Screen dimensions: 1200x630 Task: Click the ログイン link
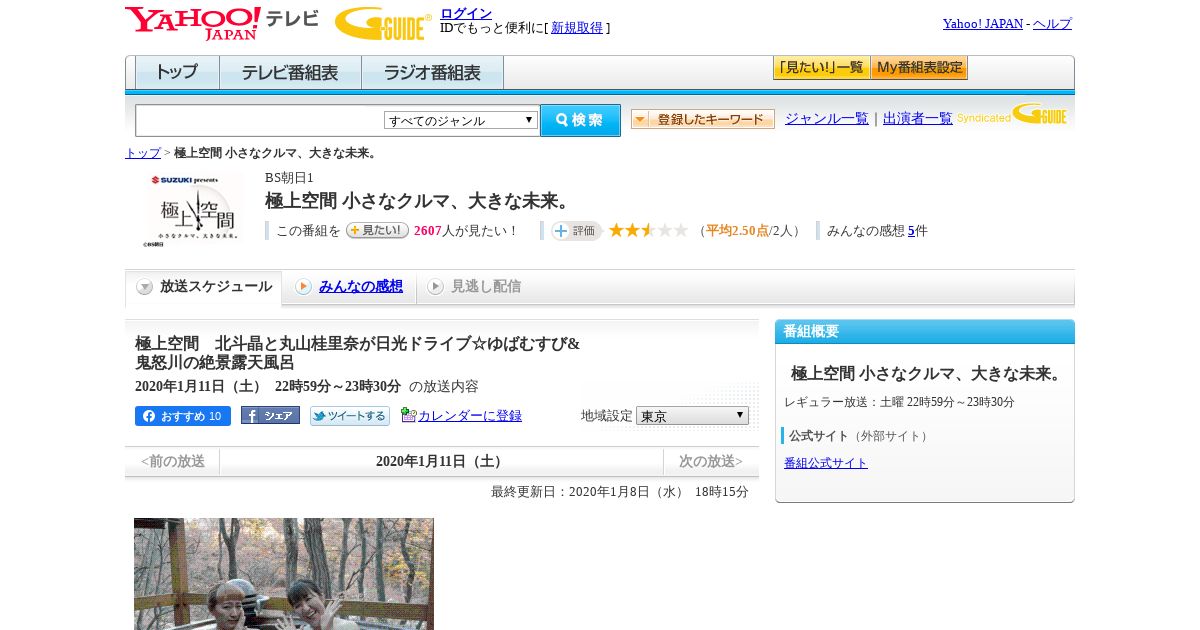point(466,13)
